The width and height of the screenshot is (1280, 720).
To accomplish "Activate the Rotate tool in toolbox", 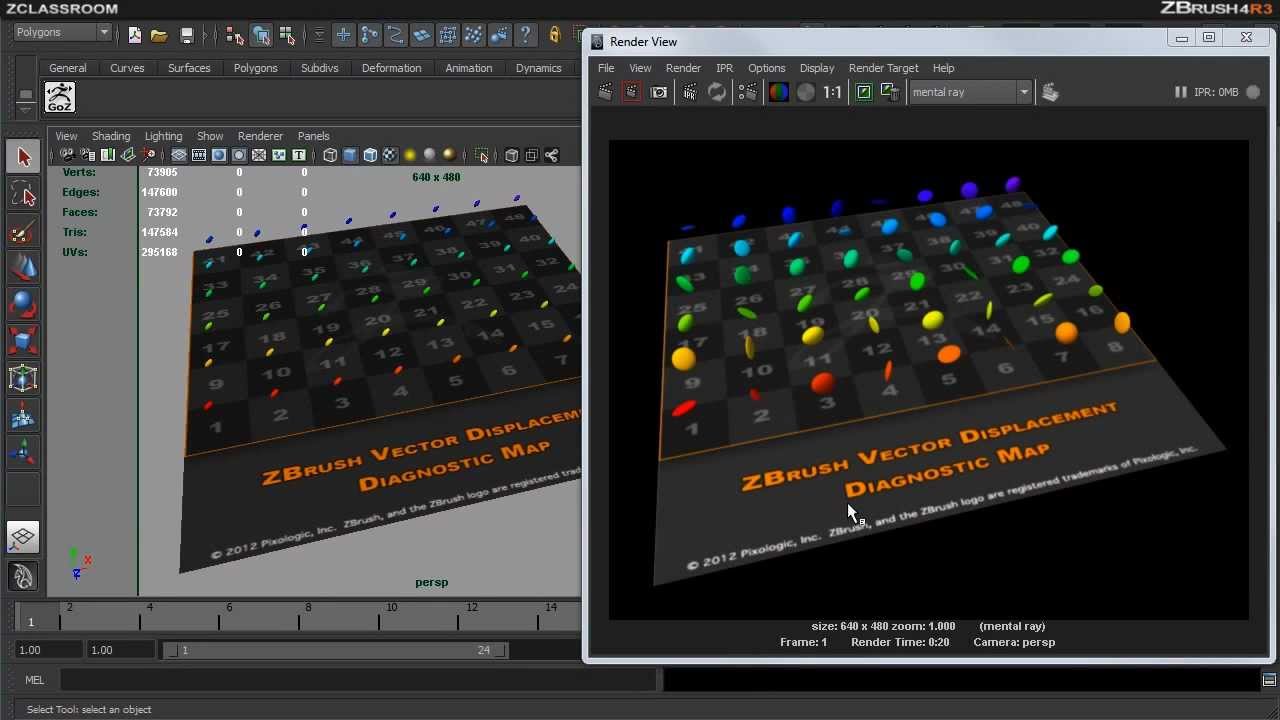I will click(x=24, y=304).
